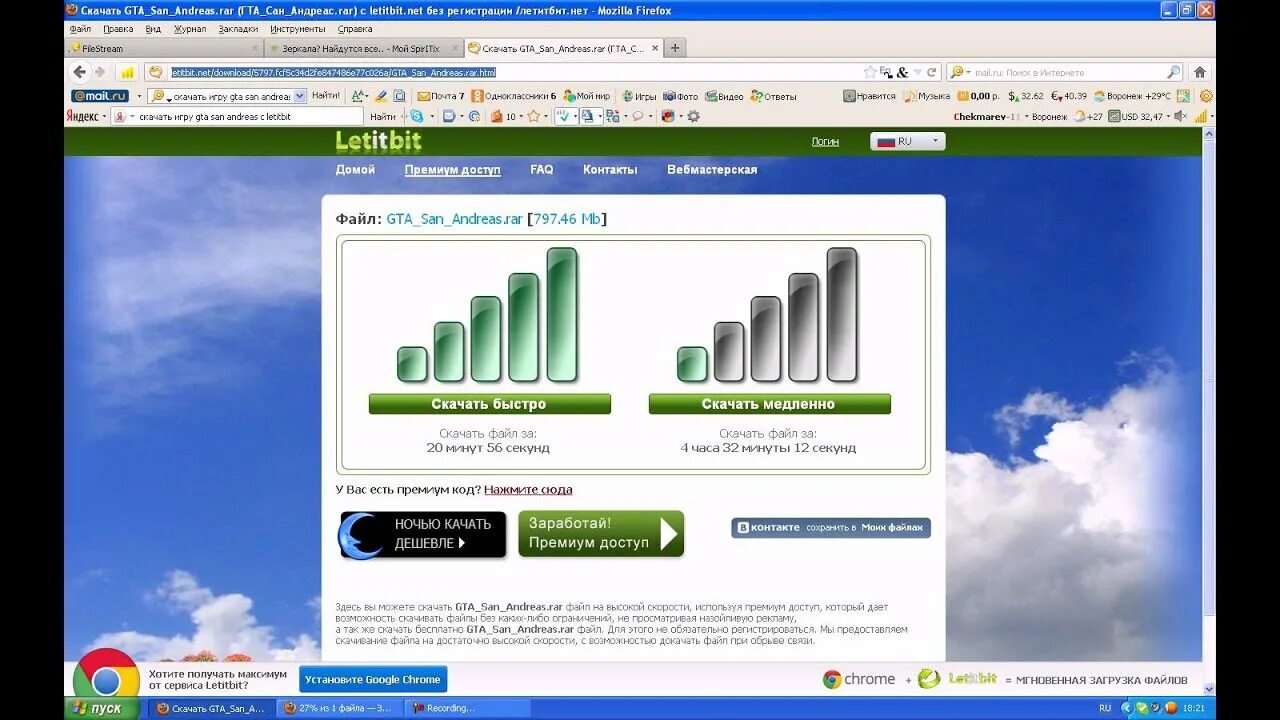Image resolution: width=1280 pixels, height=720 pixels.
Task: Click the Воронеж +29°C weather widget
Action: tap(1132, 96)
